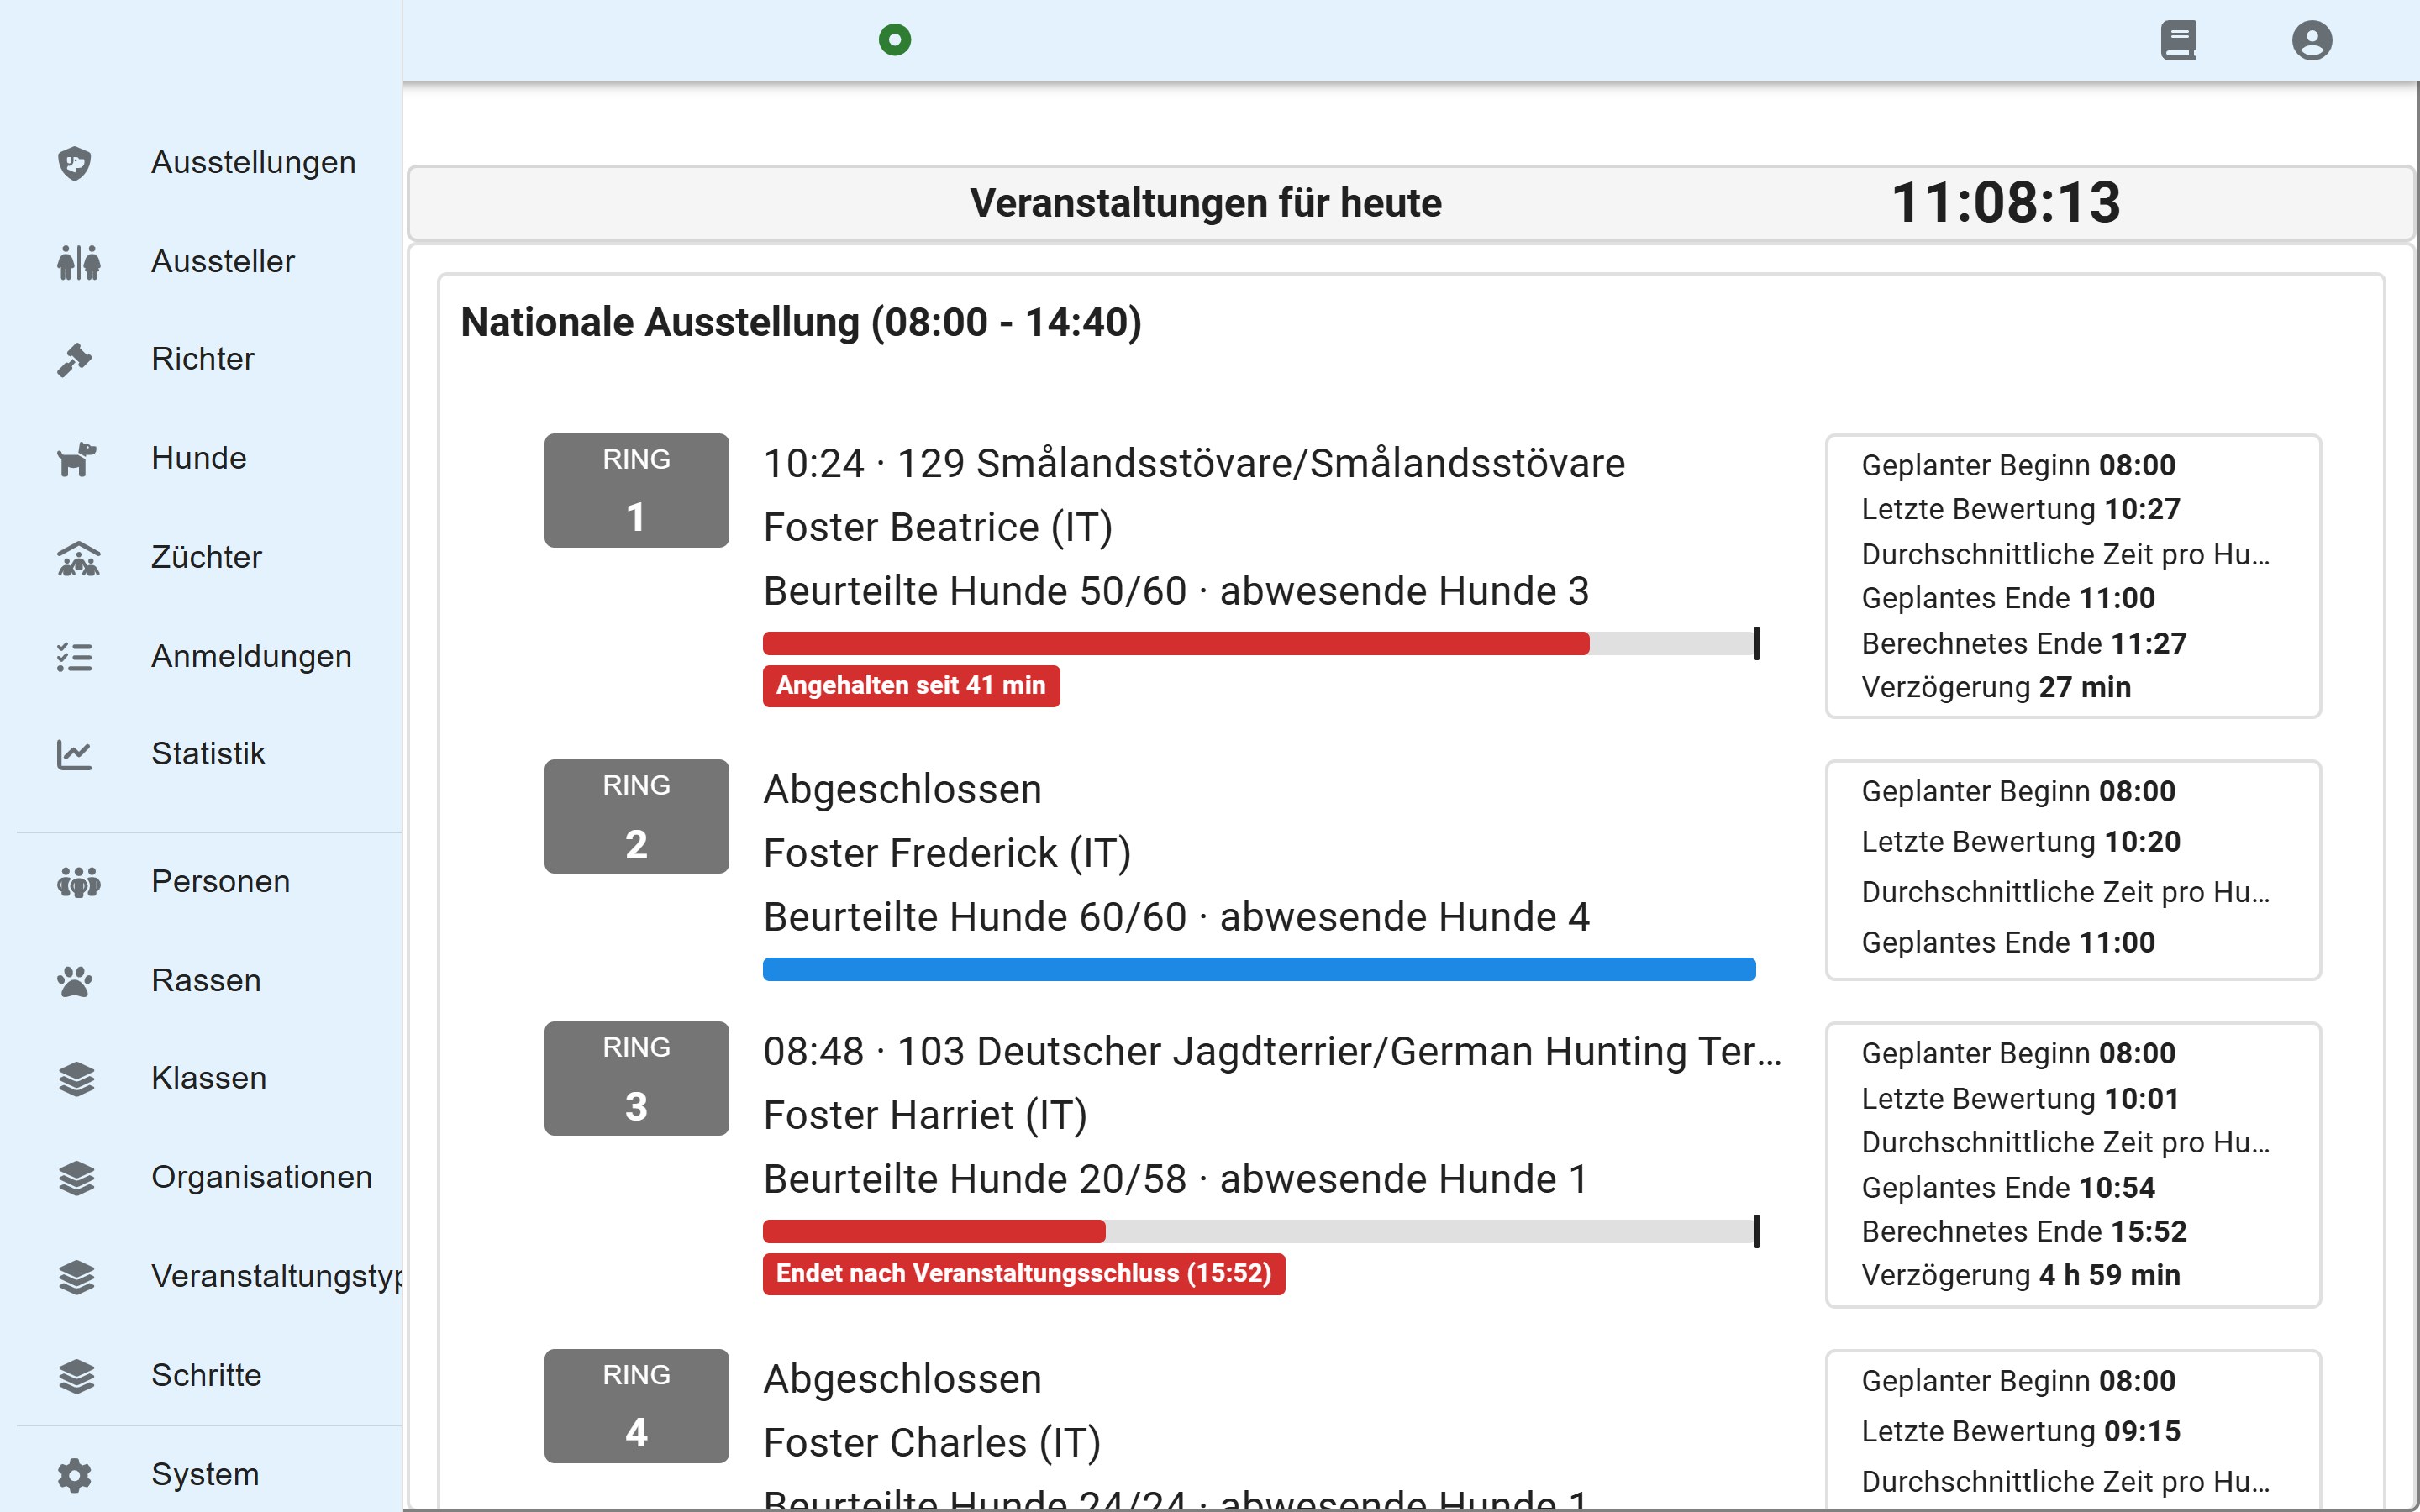Viewport: 2420px width, 1512px height.
Task: Click the Richter gavel icon
Action: coord(75,360)
